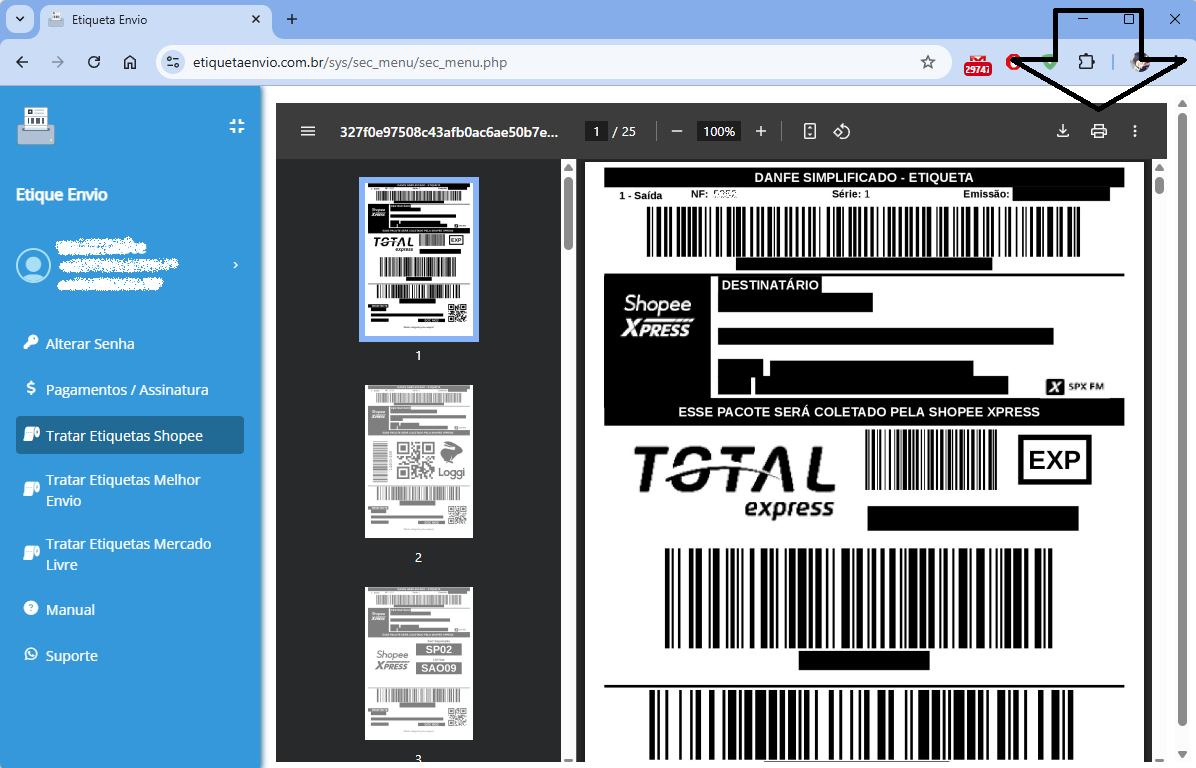The width and height of the screenshot is (1196, 768).
Task: Download the PDF with the download icon
Action: pos(1062,131)
